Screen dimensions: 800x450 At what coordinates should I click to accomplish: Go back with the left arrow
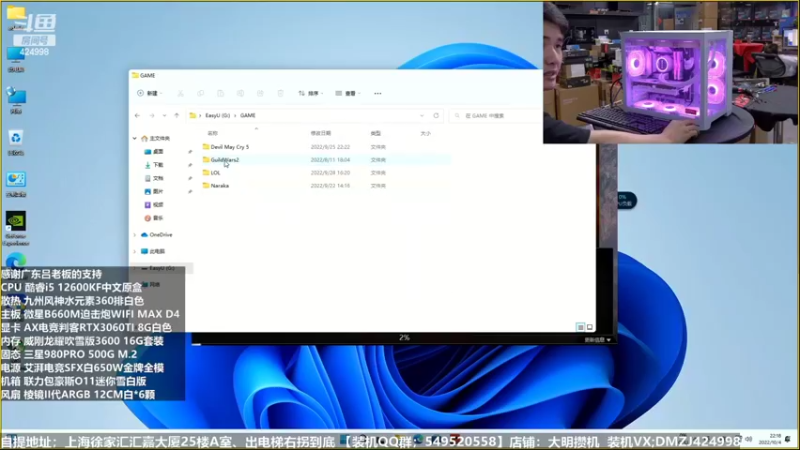click(137, 116)
